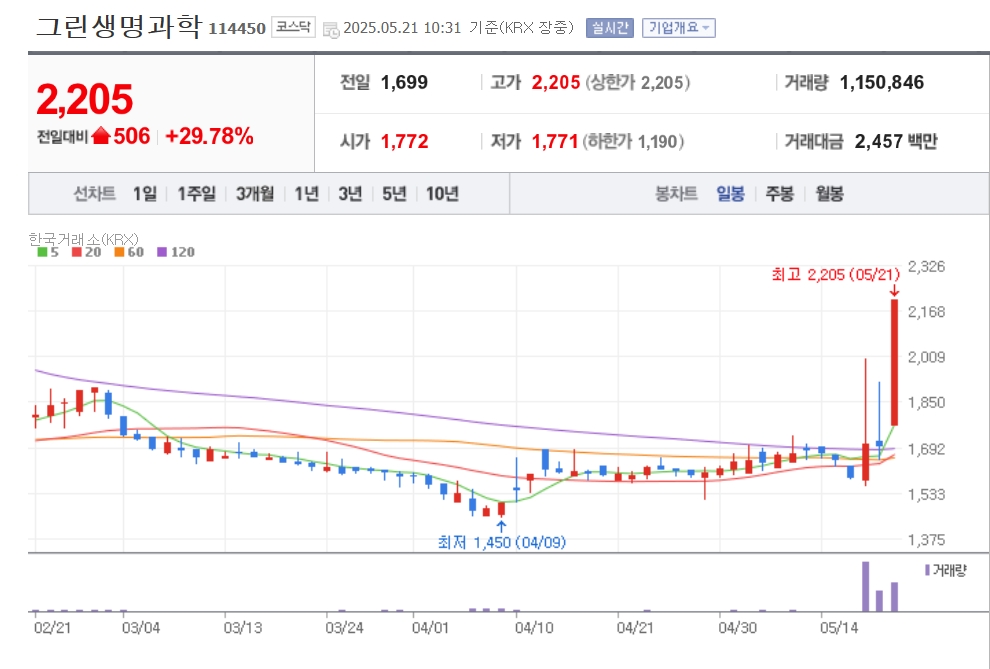This screenshot has height=669, width=990.
Task: Click the tallest purple volume bar
Action: [x=865, y=586]
